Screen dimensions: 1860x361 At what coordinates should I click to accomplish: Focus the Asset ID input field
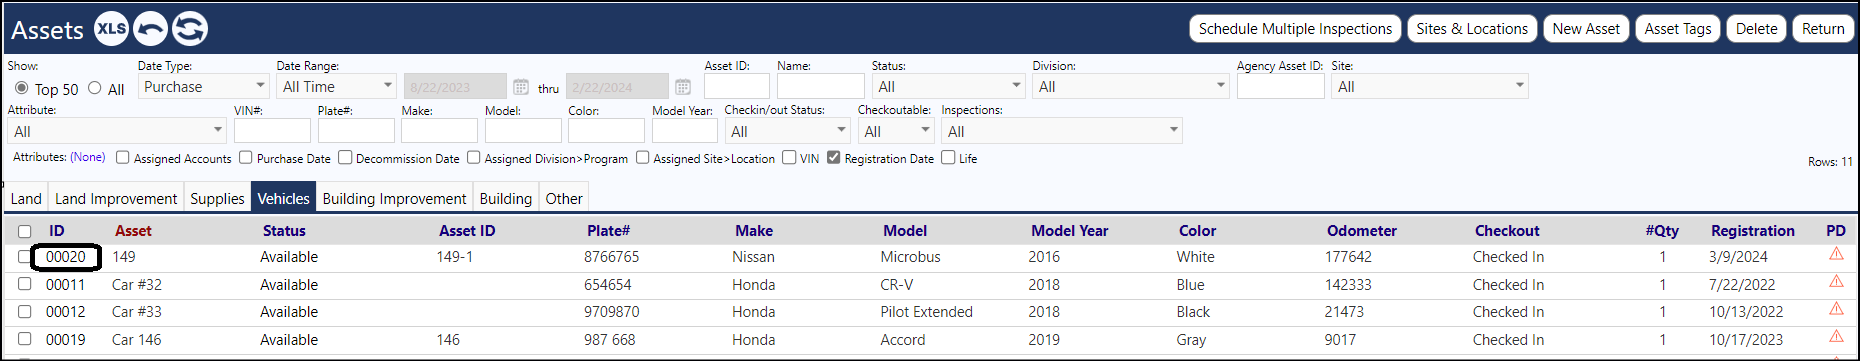coord(737,86)
